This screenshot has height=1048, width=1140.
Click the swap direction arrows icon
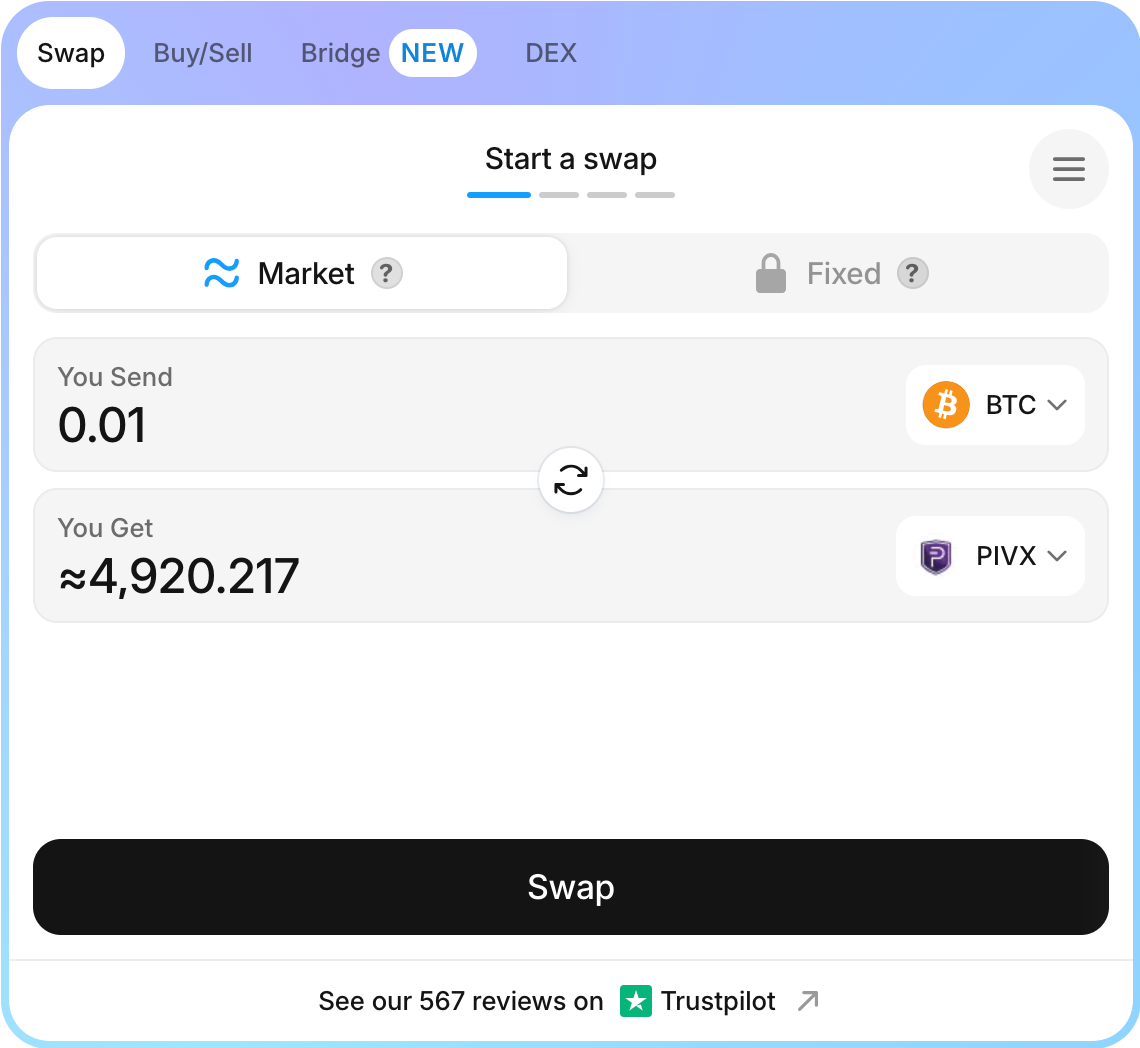tap(571, 480)
